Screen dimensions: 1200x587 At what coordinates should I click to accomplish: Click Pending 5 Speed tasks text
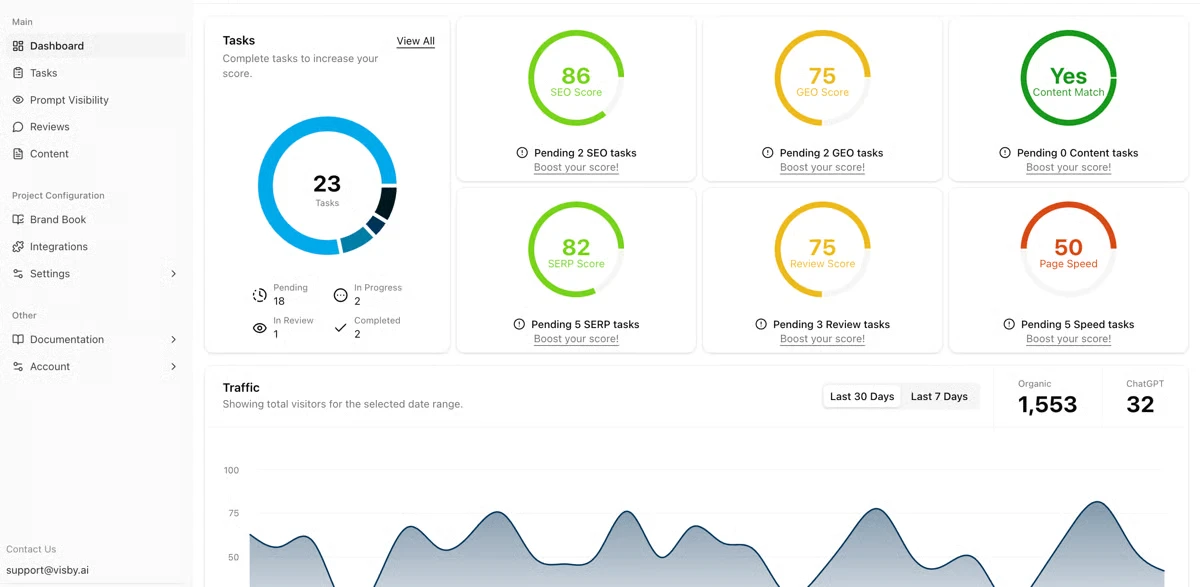click(1077, 324)
